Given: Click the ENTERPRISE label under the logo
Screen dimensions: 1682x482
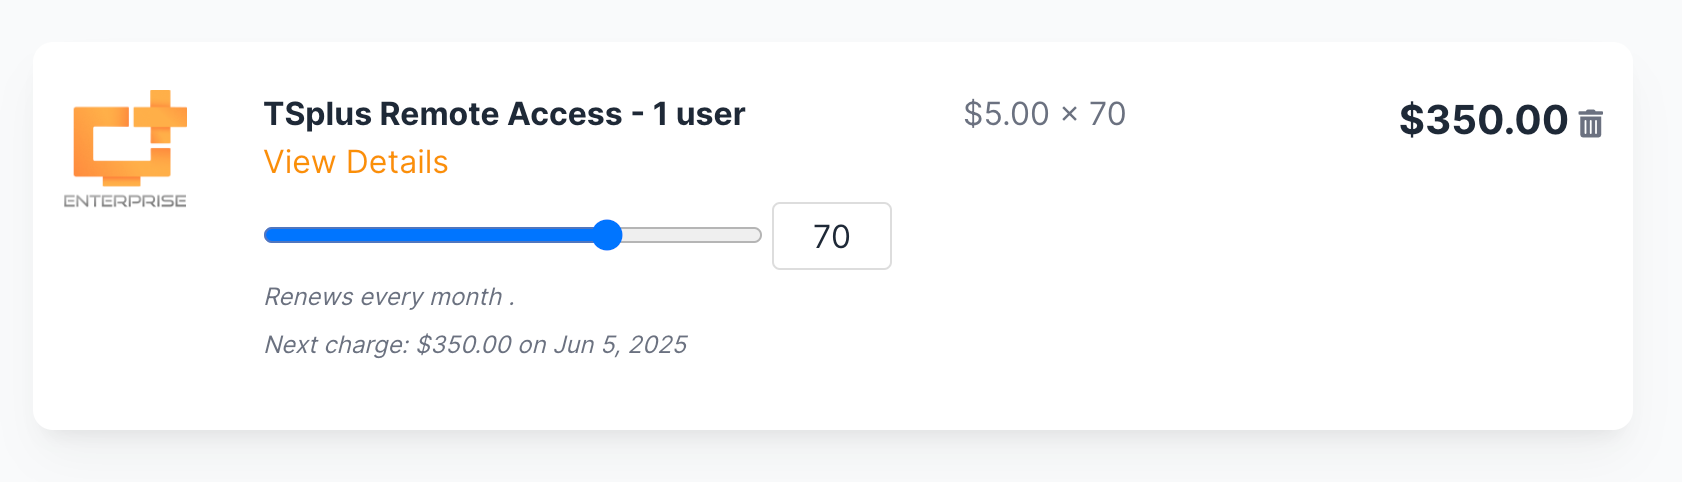Looking at the screenshot, I should [125, 201].
